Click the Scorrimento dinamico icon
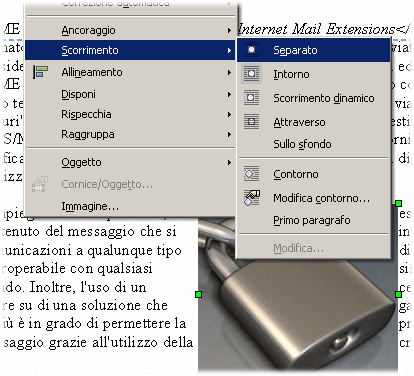This screenshot has width=414, height=376. 252,98
